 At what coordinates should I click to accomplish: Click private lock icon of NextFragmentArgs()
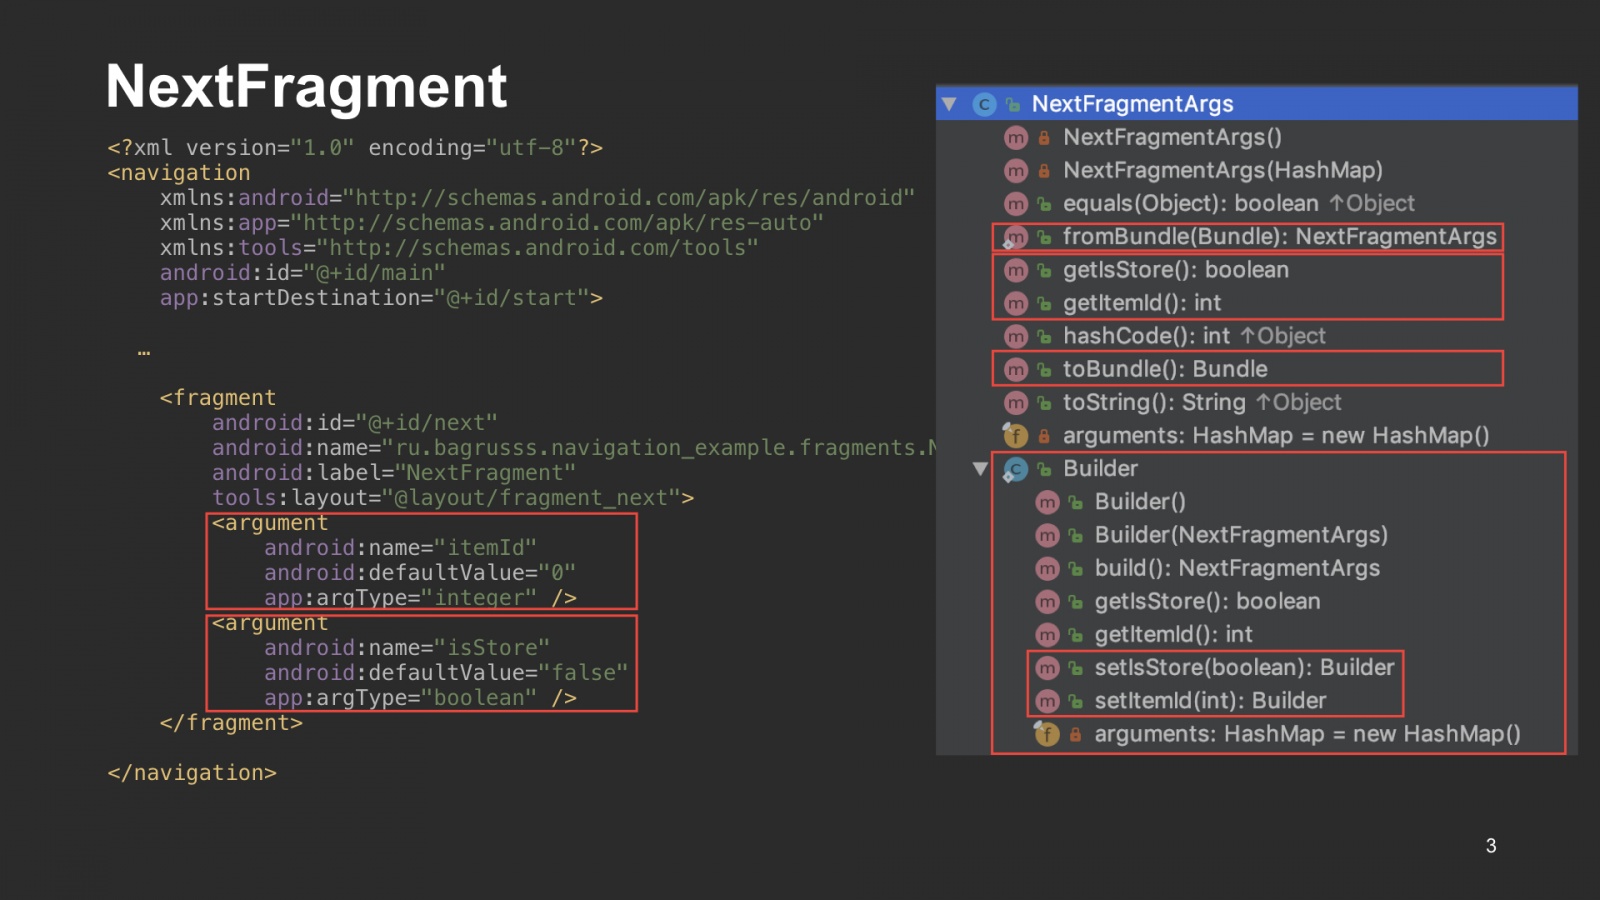[1044, 138]
